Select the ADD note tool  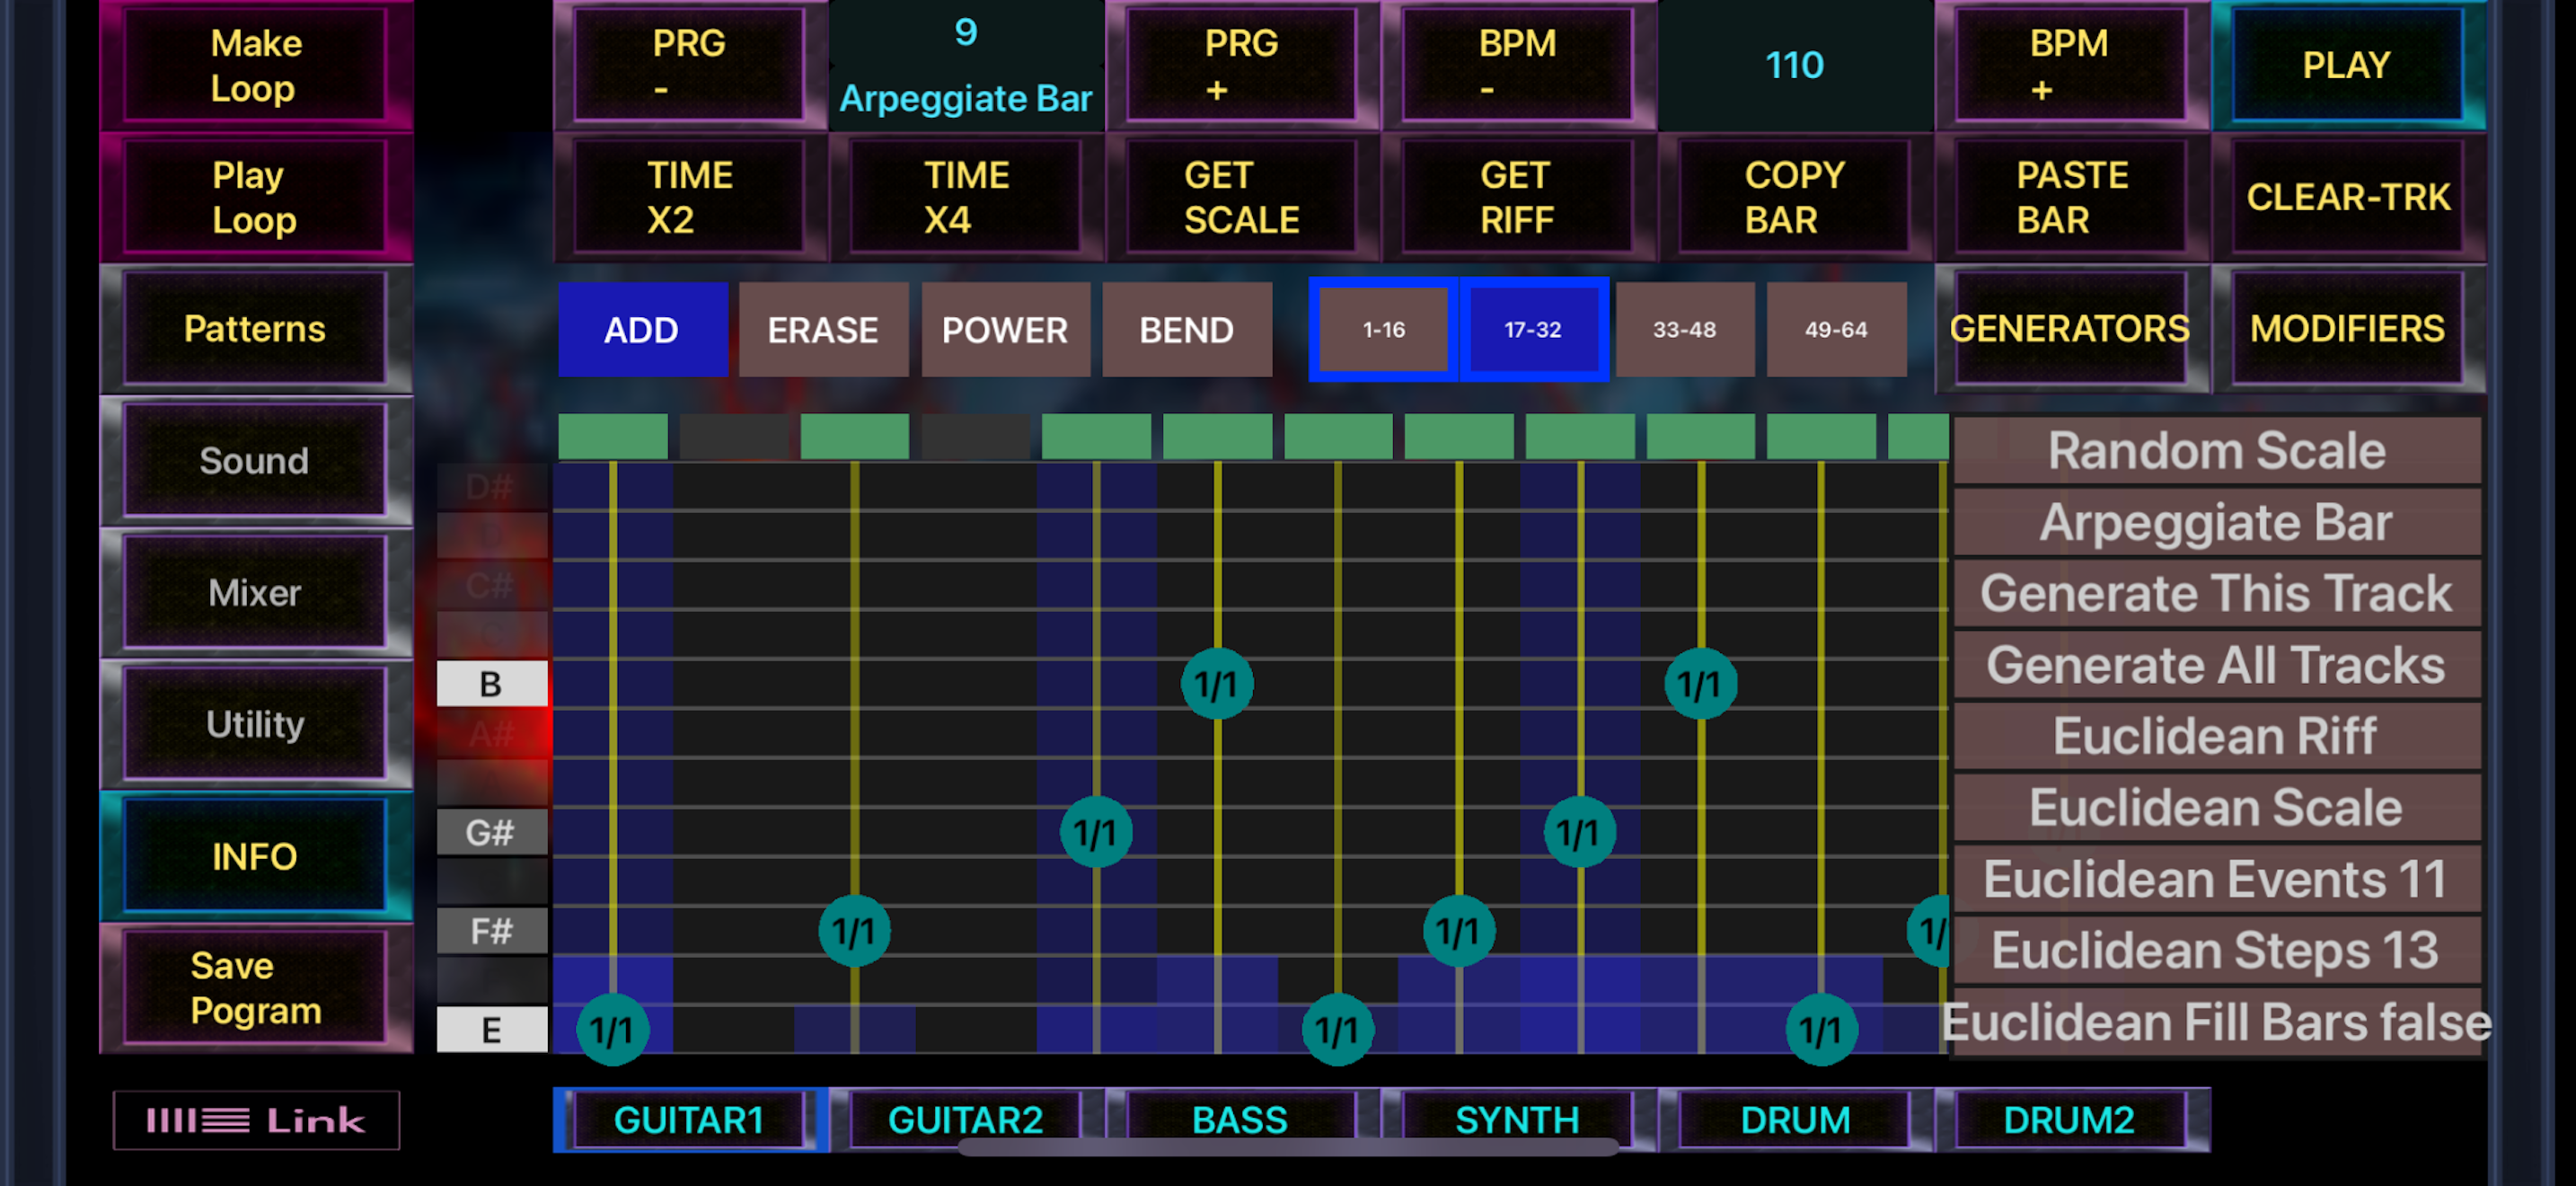[x=643, y=329]
